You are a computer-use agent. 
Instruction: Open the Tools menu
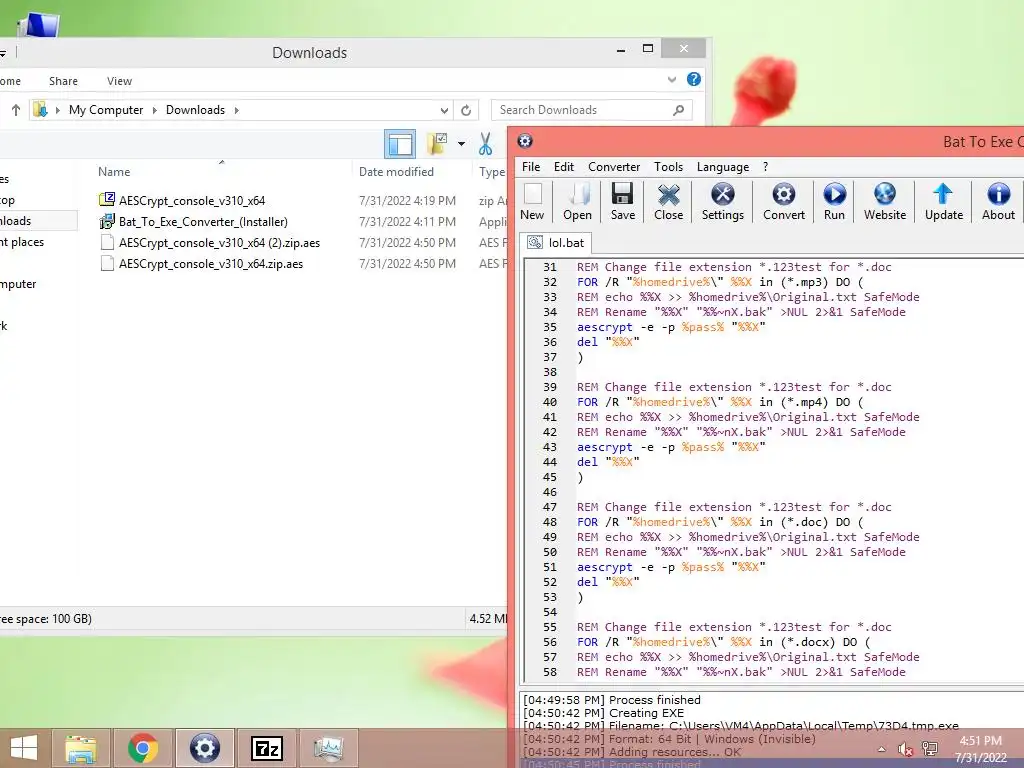tap(669, 167)
